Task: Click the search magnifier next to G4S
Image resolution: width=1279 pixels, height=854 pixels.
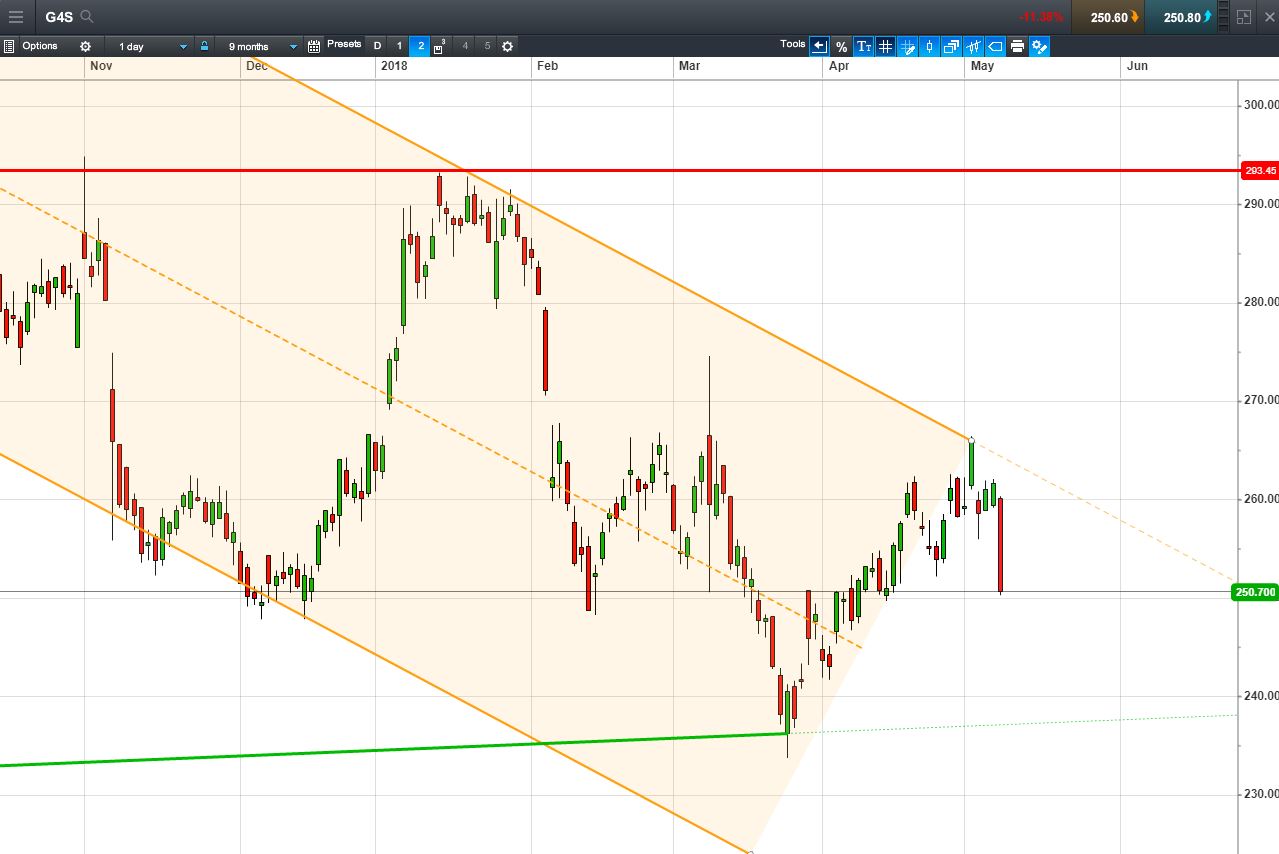Action: tap(87, 16)
